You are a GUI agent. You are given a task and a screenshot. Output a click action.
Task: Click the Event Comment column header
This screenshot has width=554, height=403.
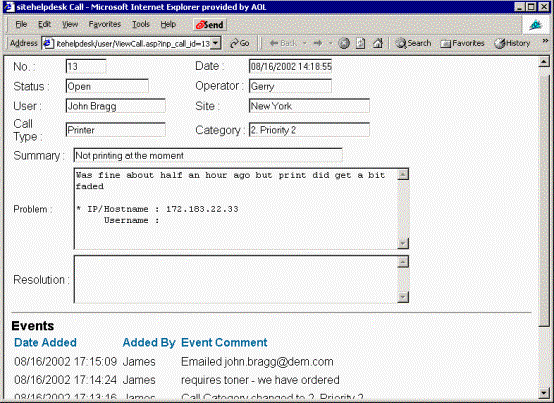point(224,342)
